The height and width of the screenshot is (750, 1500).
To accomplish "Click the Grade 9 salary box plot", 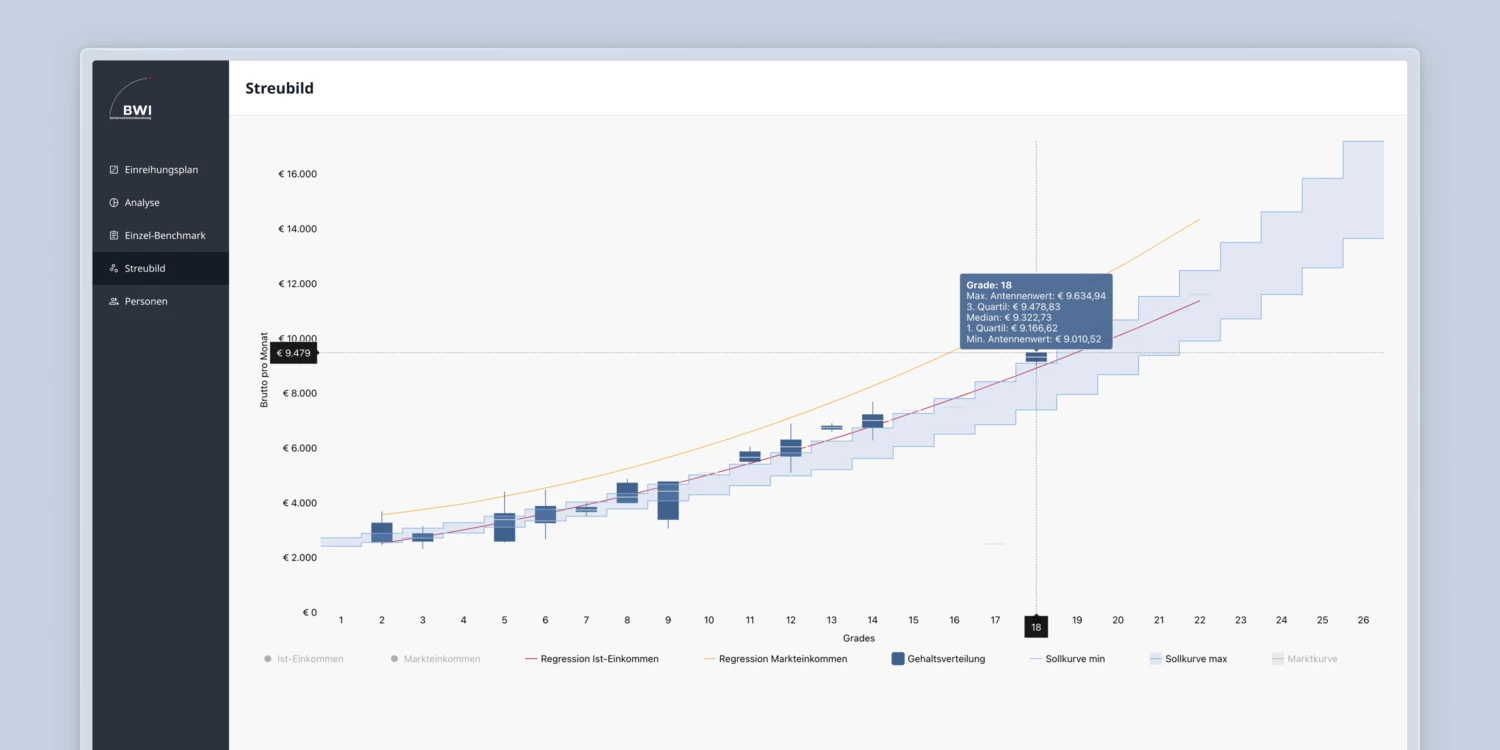I will tap(668, 500).
